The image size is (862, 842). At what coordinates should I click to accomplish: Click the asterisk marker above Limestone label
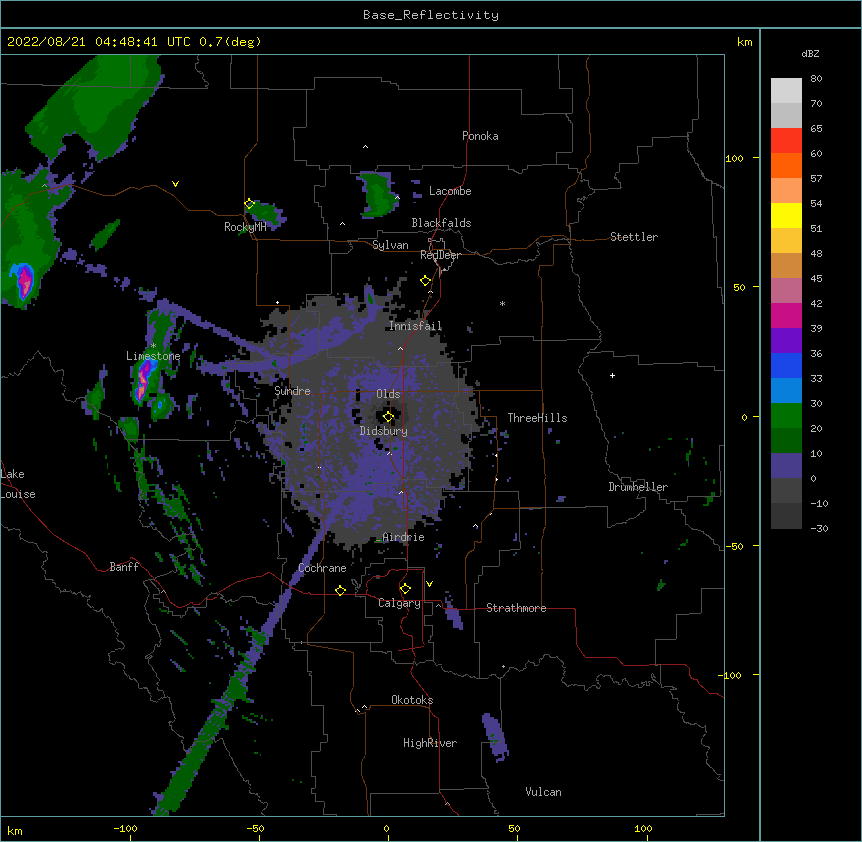153,346
